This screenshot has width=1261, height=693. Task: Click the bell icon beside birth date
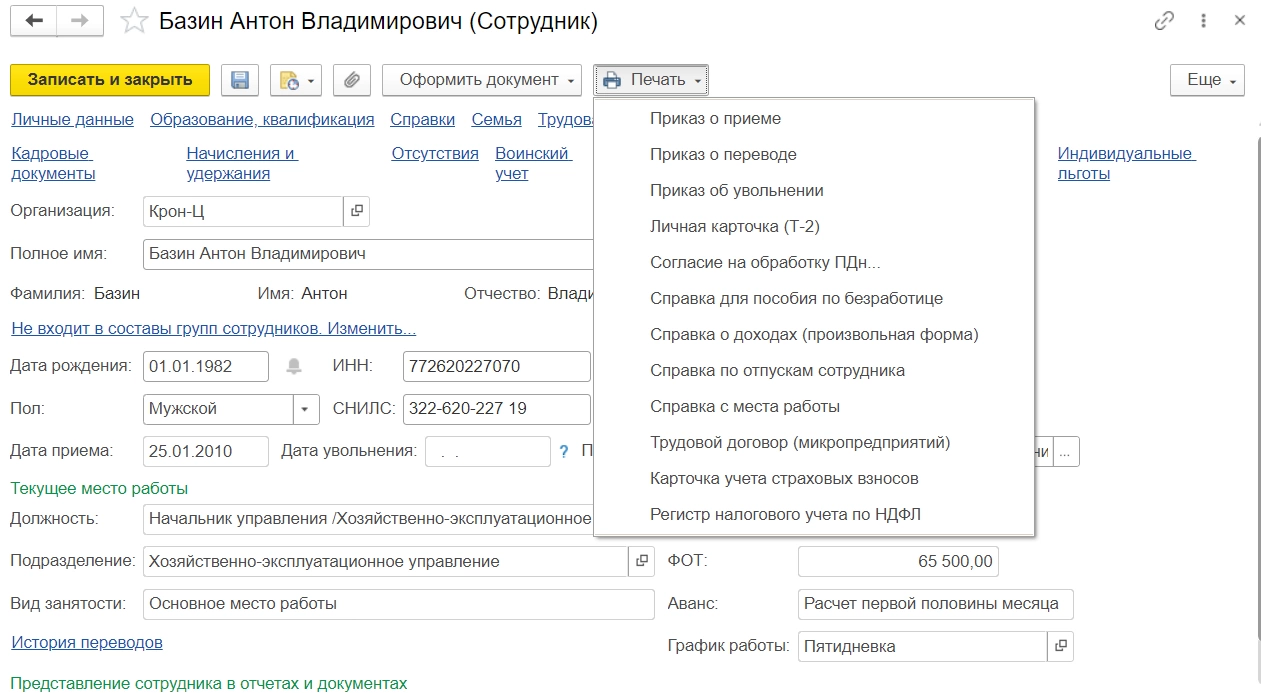pos(294,366)
